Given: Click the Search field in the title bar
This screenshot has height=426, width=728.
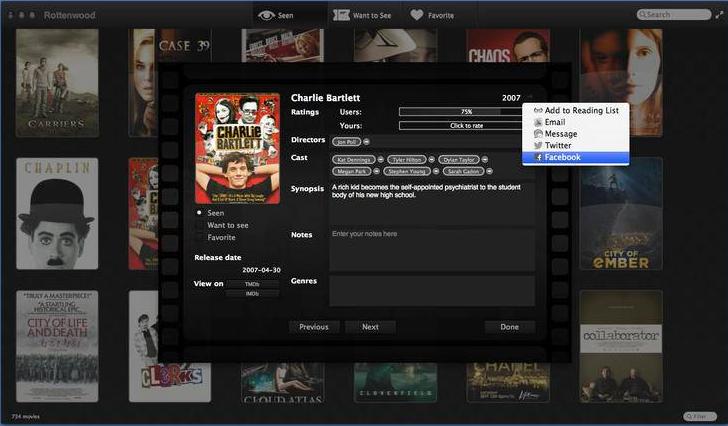Looking at the screenshot, I should pyautogui.click(x=674, y=14).
